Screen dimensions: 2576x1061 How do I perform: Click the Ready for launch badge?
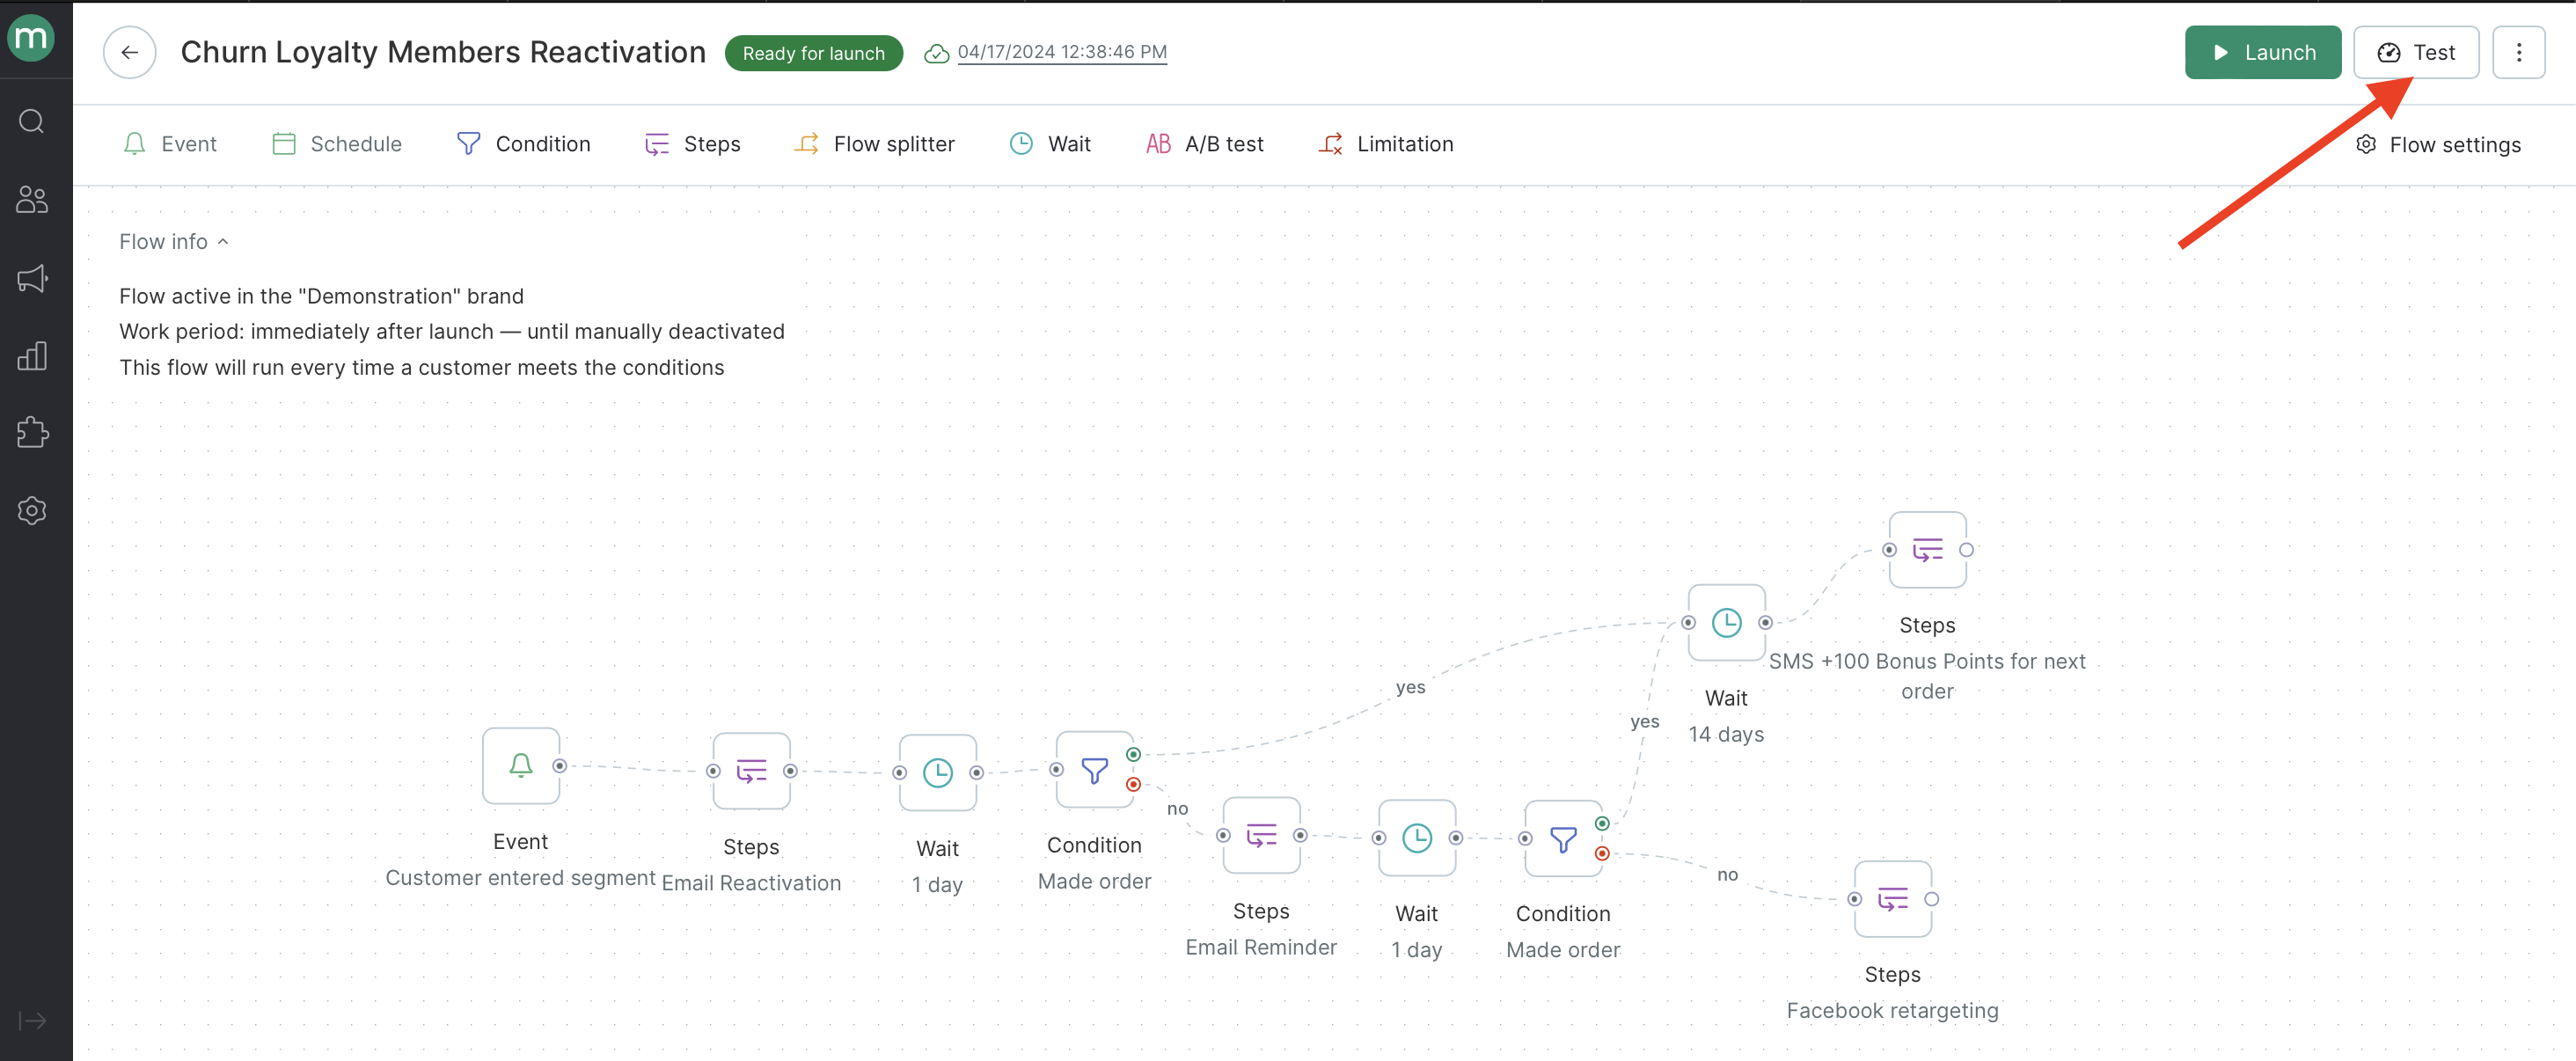[813, 53]
